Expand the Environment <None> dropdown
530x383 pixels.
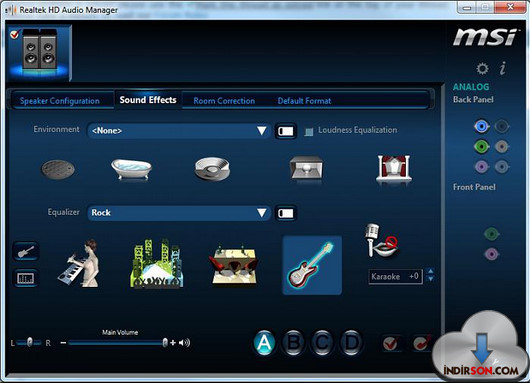(x=179, y=130)
